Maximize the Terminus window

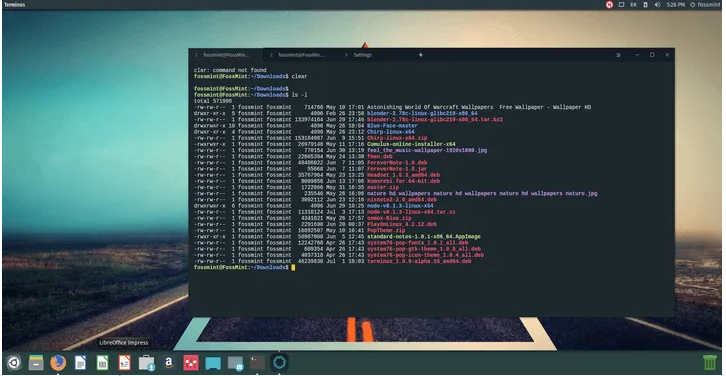click(x=652, y=55)
